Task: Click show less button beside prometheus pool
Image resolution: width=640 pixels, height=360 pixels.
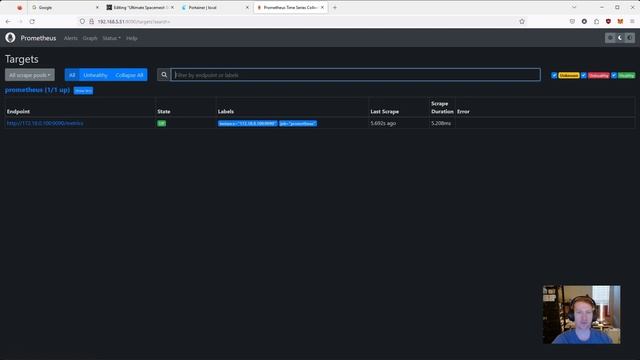Action: click(83, 91)
